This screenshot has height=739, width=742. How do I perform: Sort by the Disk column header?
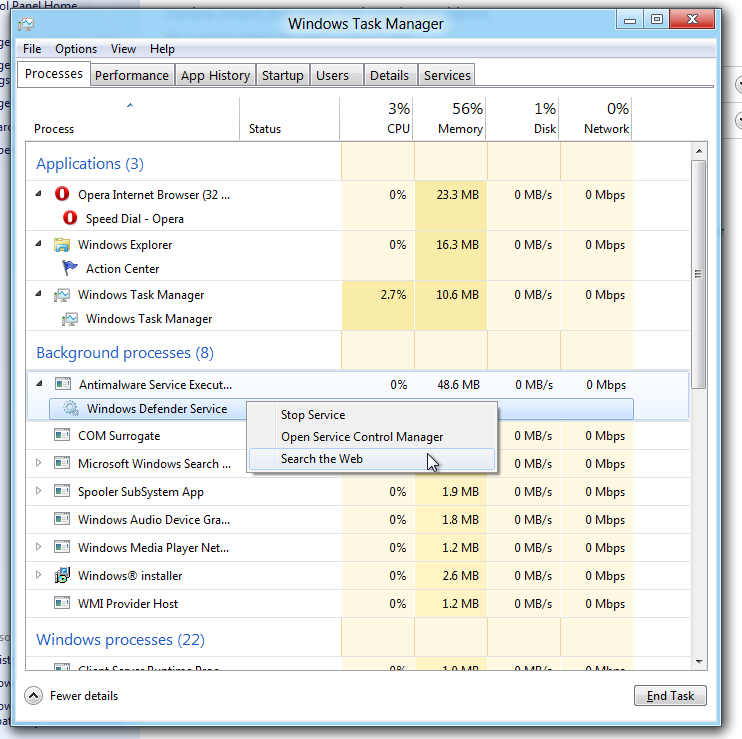[x=522, y=119]
